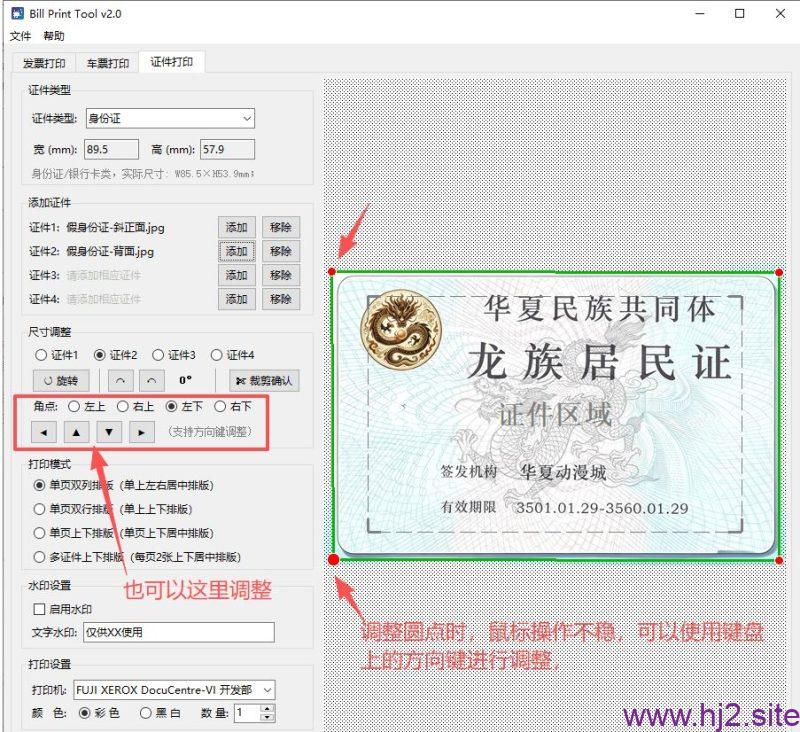This screenshot has height=732, width=800.
Task: Select 单页双行排版 print mode
Action: click(x=39, y=509)
